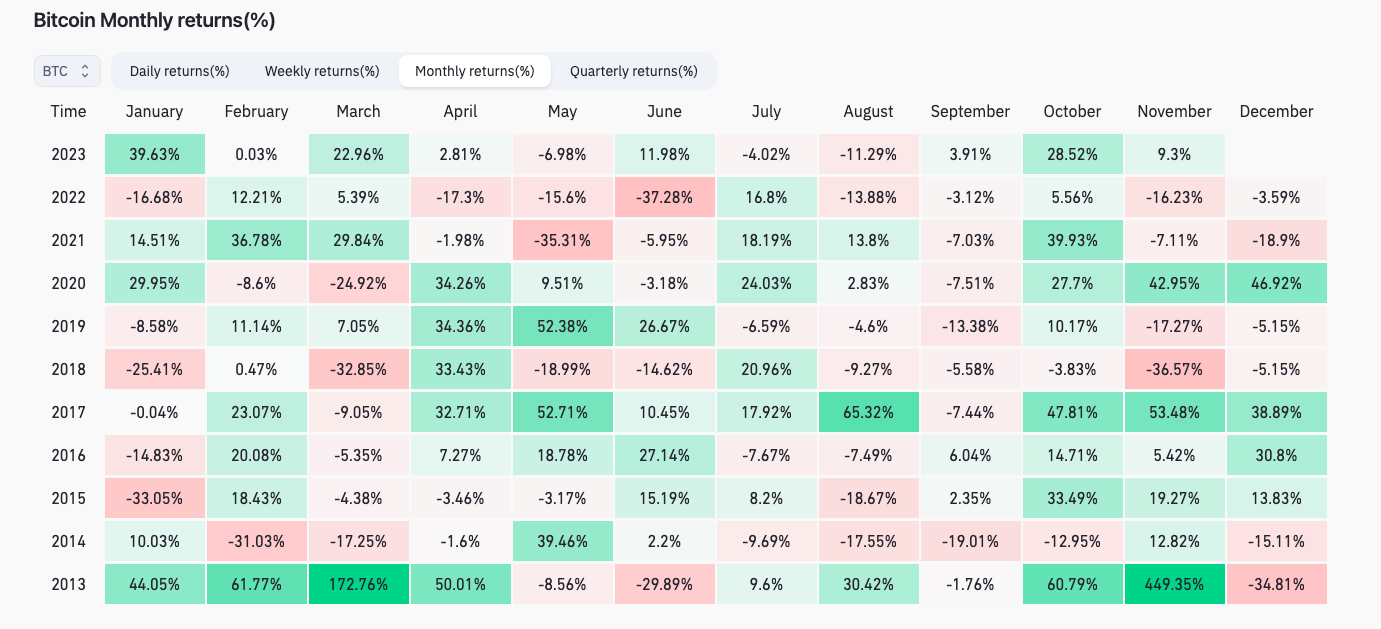This screenshot has width=1381, height=629.
Task: Open the BTC coin selector dropdown
Action: [67, 71]
